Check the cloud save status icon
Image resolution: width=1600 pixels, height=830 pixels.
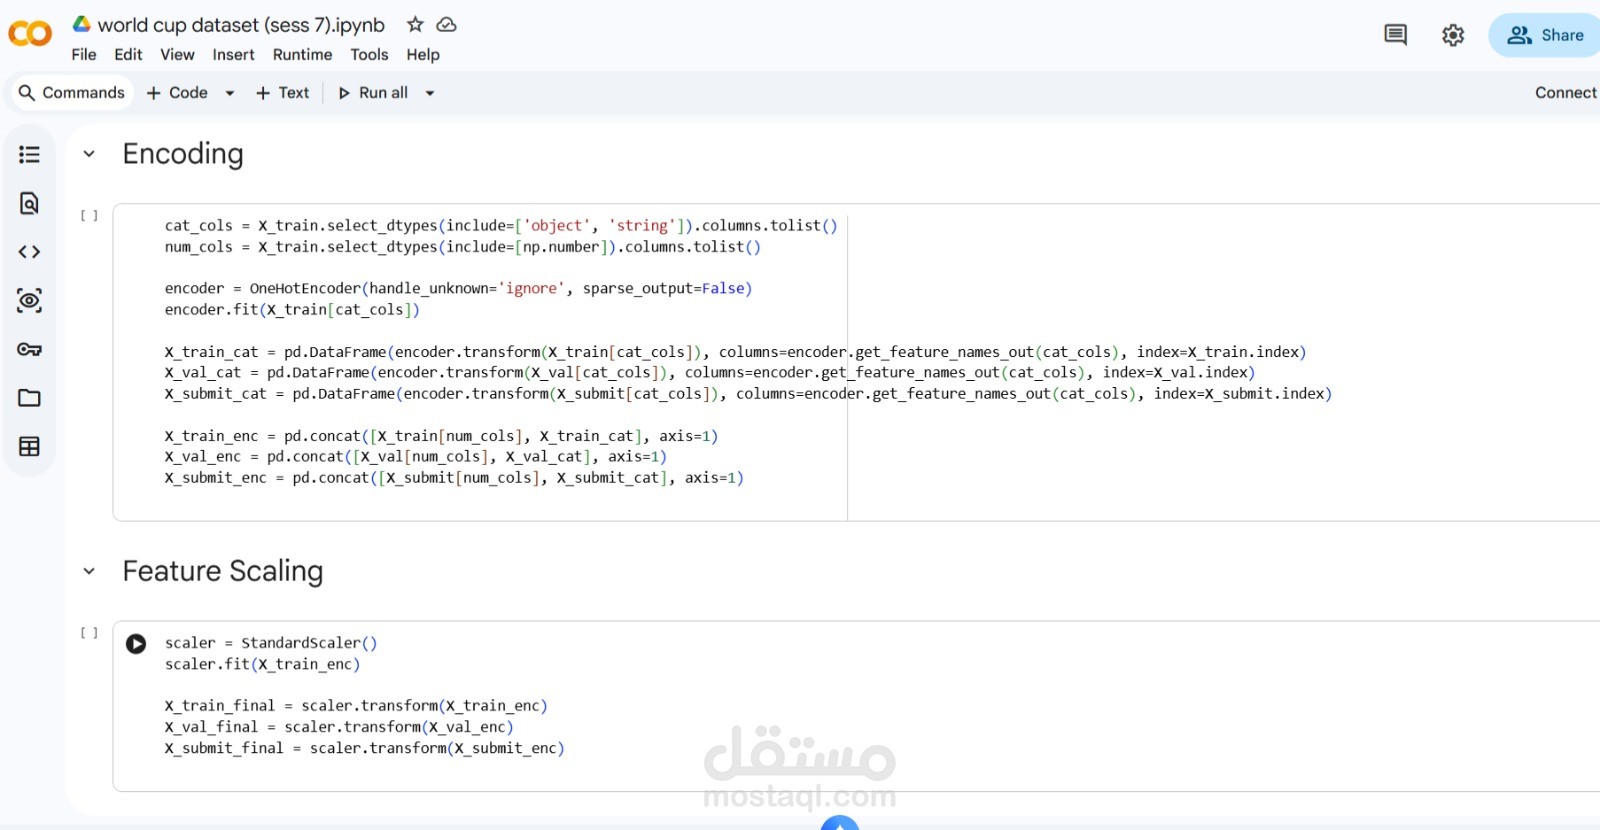pos(446,24)
